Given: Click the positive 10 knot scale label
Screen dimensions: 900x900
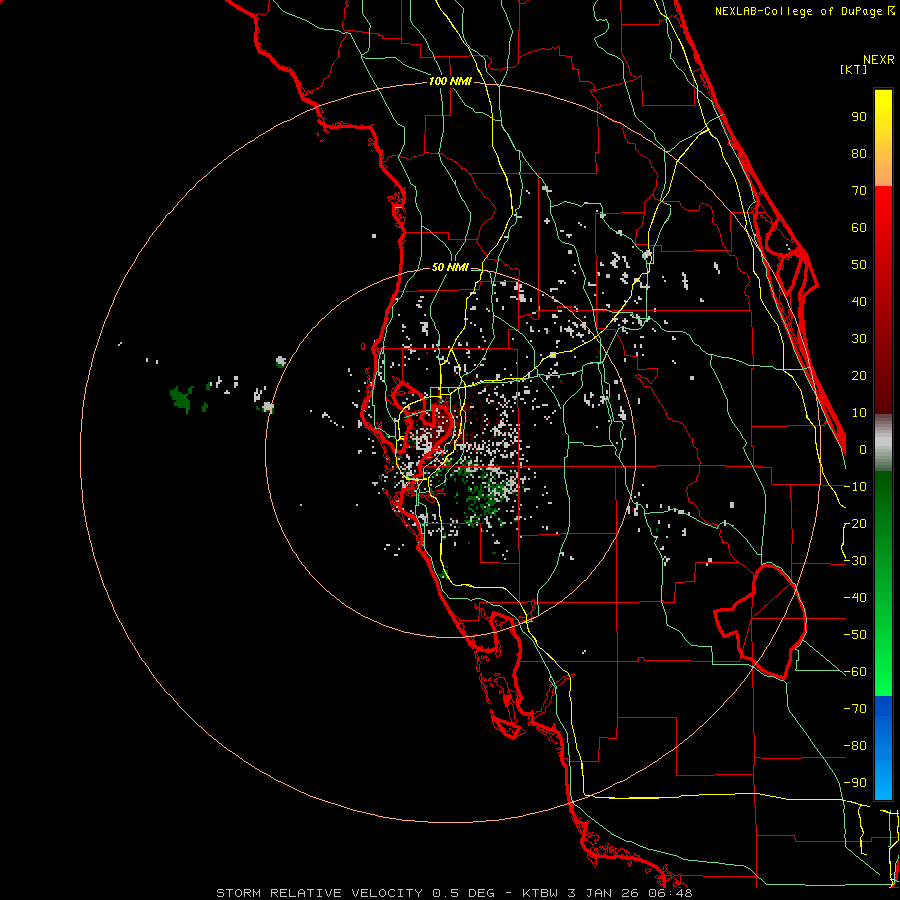Looking at the screenshot, I should pyautogui.click(x=859, y=413).
